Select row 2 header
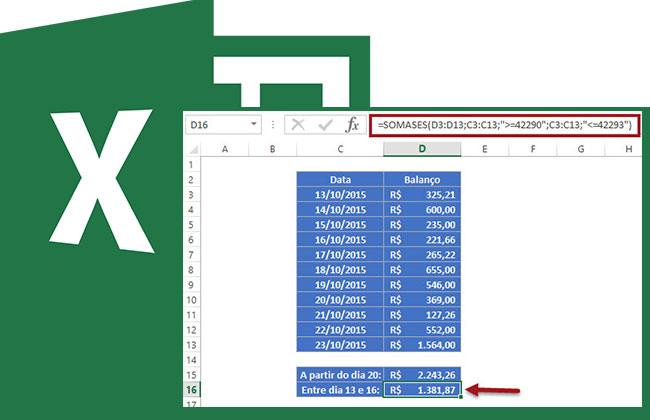Viewport: 650px width, 420px height. point(192,180)
